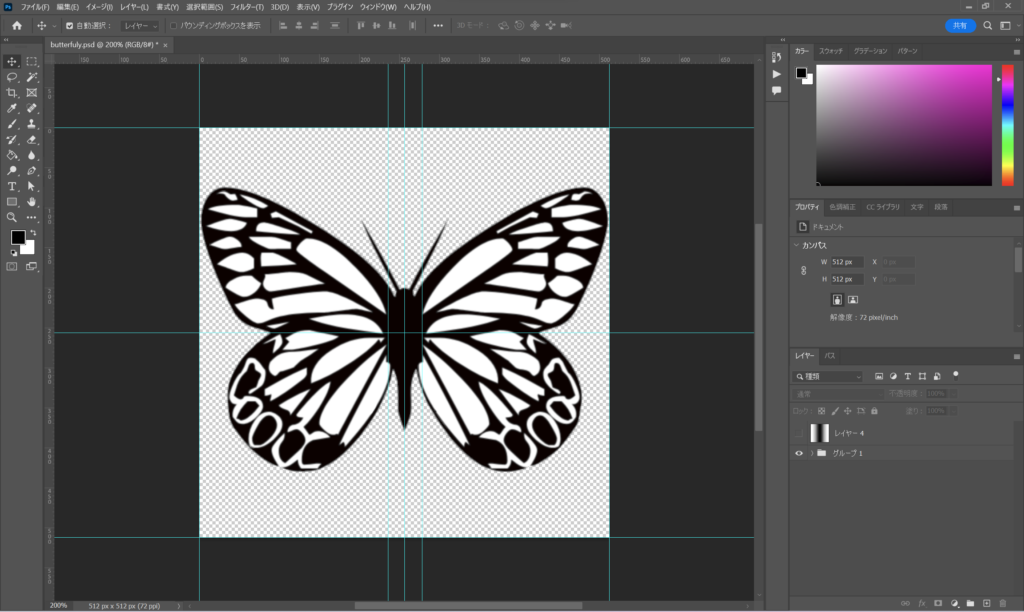Select the Lasso tool

12,77
